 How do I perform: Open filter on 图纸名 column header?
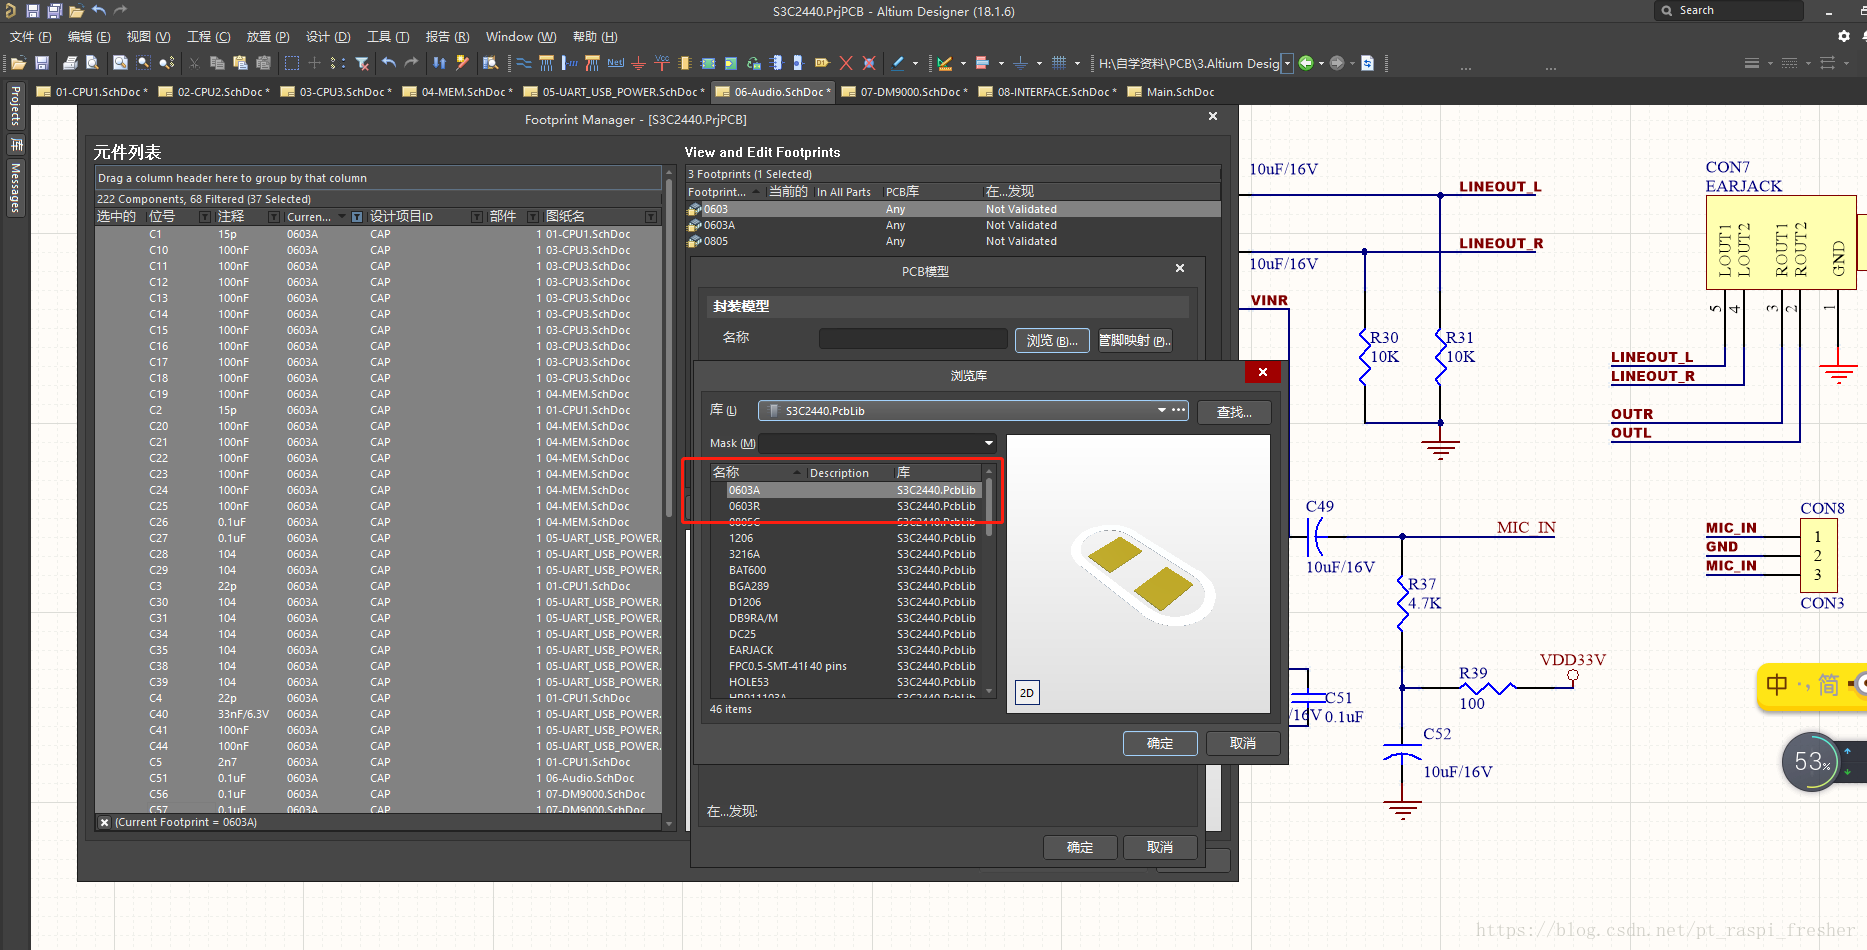pyautogui.click(x=651, y=217)
